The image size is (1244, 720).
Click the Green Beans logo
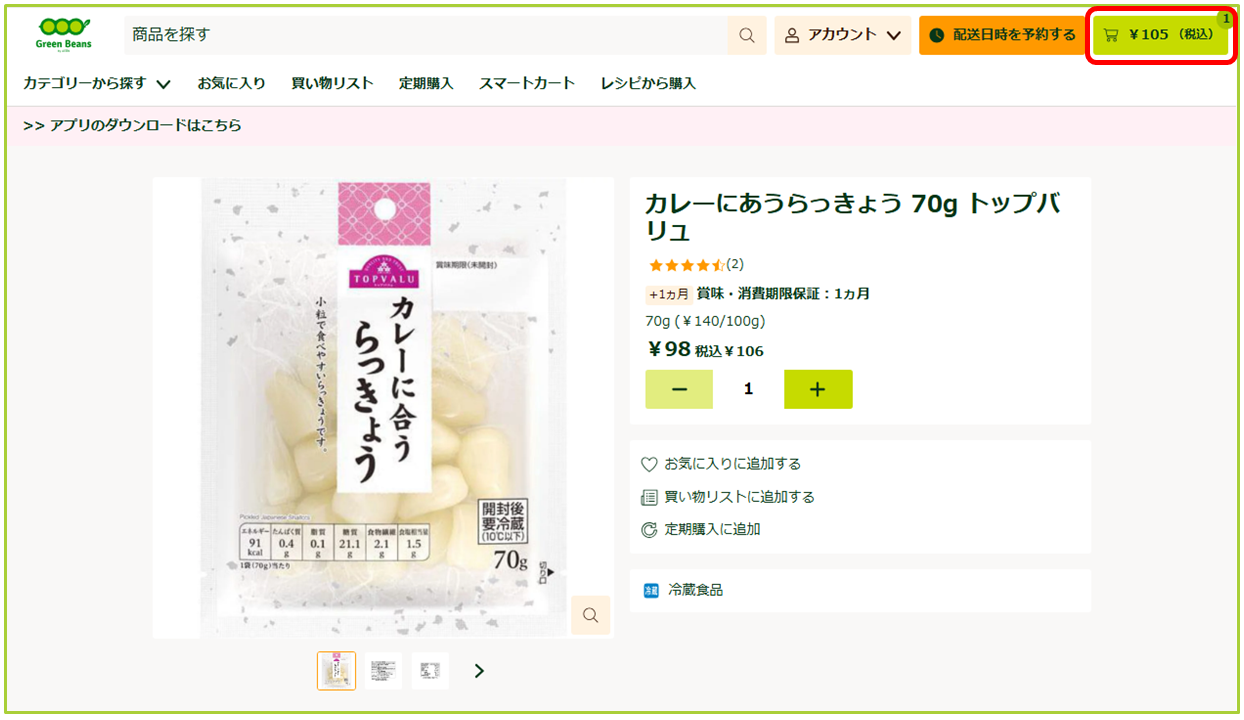[63, 33]
